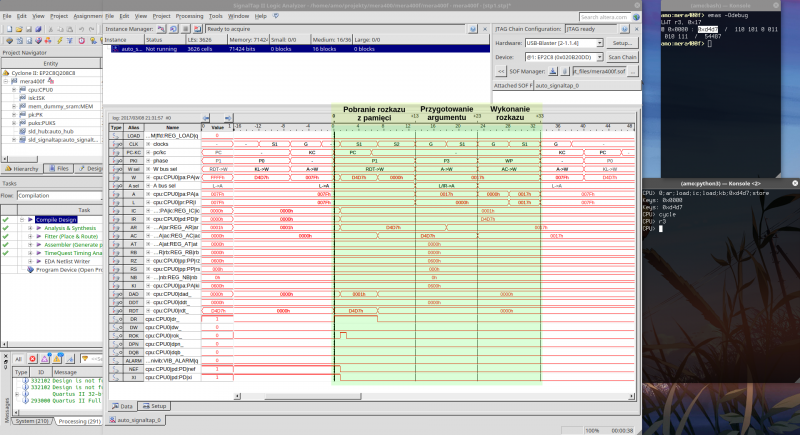Click the right arrow above waveform Value column
This screenshot has width=800, height=435.
pyautogui.click(x=230, y=117)
